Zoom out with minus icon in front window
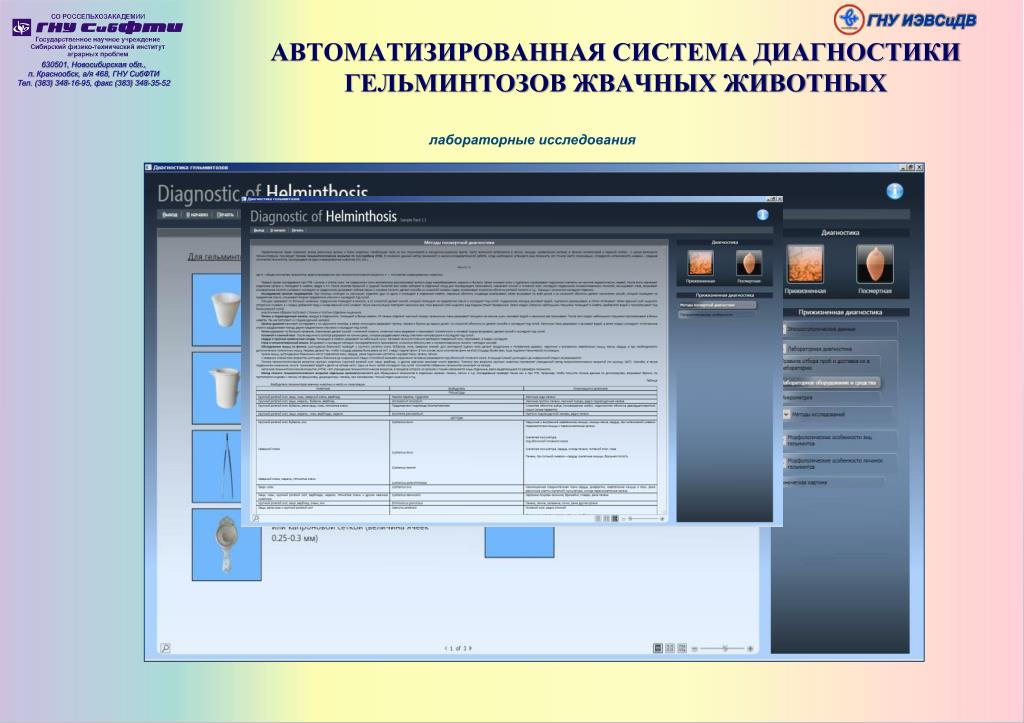The width and height of the screenshot is (1024, 723). click(623, 519)
